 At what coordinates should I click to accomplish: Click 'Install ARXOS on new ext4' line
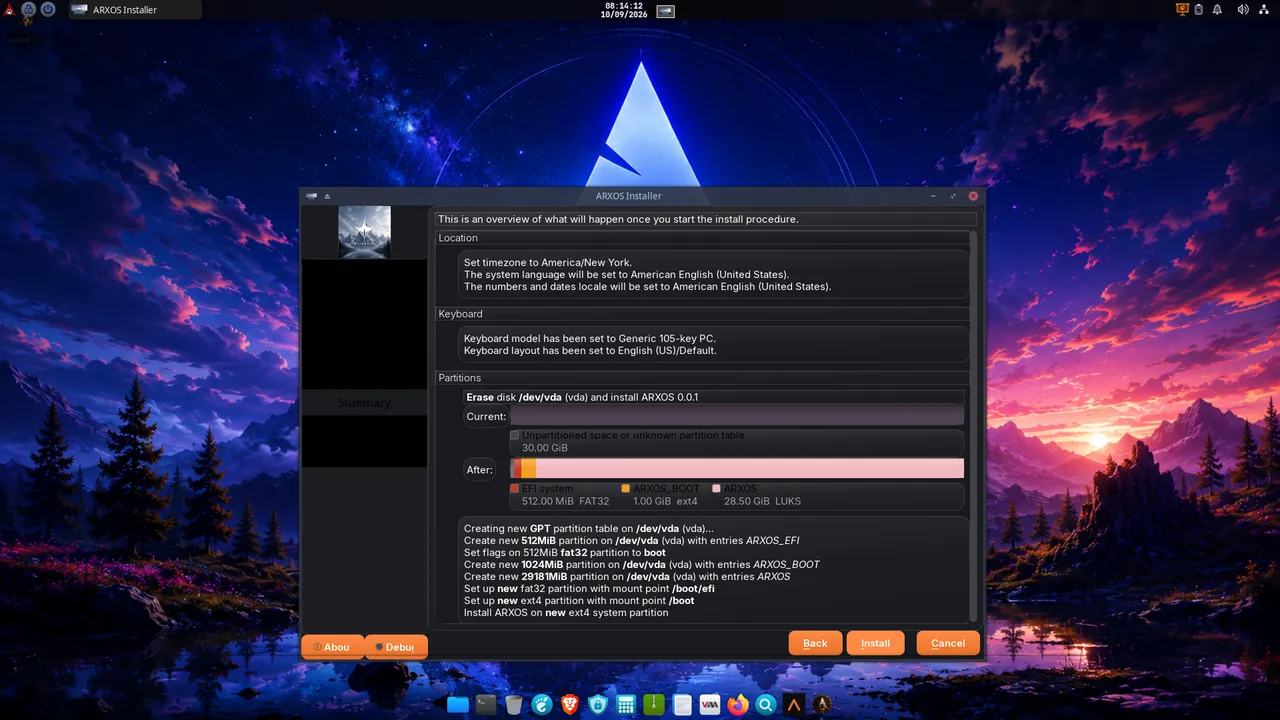point(566,612)
